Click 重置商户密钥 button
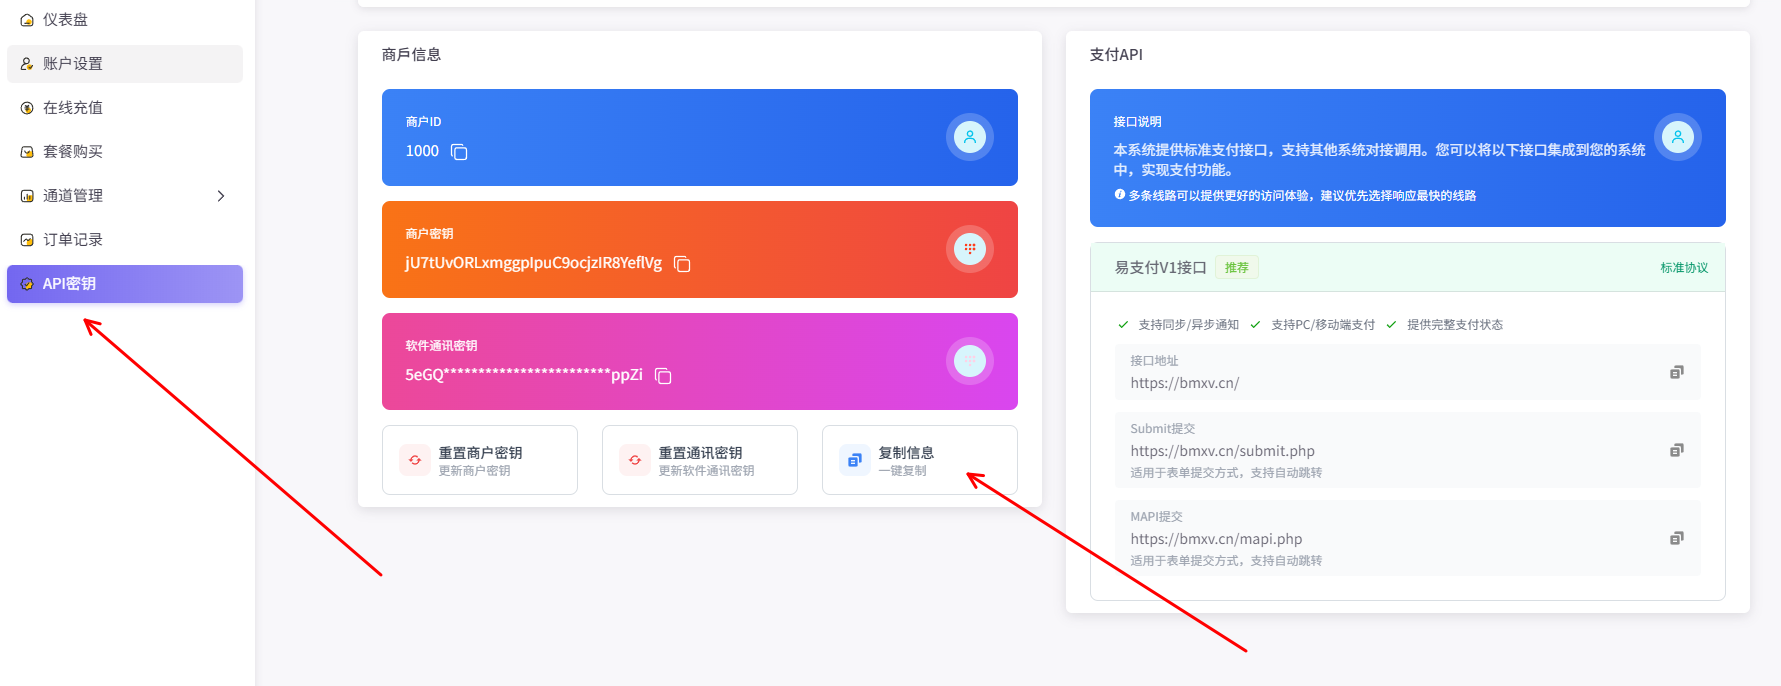This screenshot has width=1781, height=686. tap(480, 460)
